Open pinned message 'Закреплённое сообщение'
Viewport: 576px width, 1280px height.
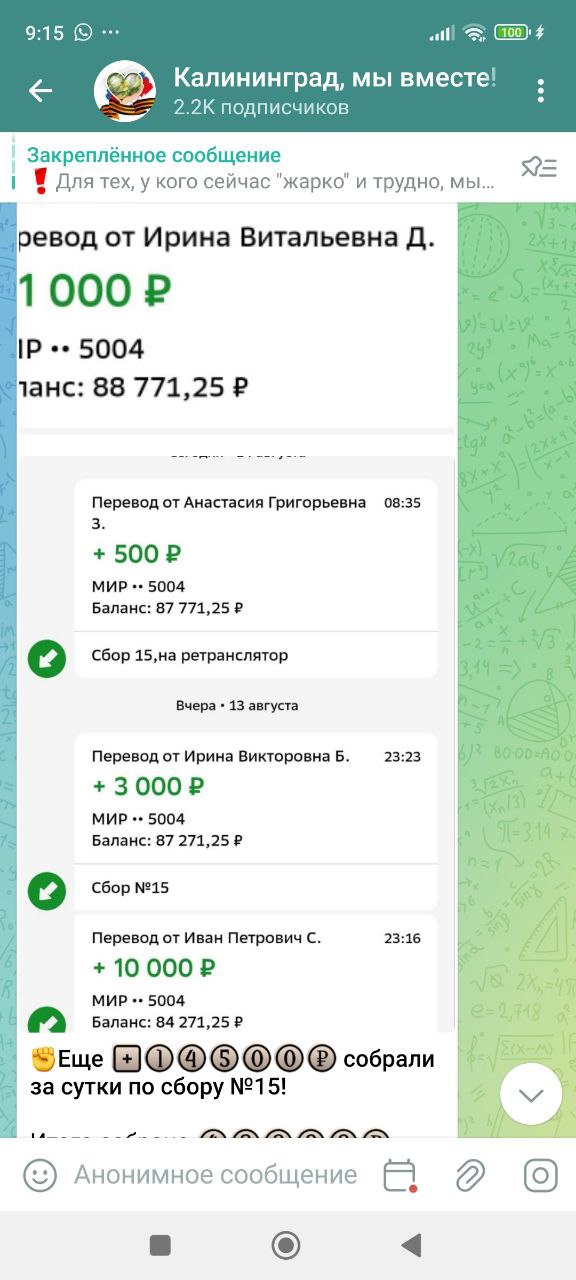260,168
